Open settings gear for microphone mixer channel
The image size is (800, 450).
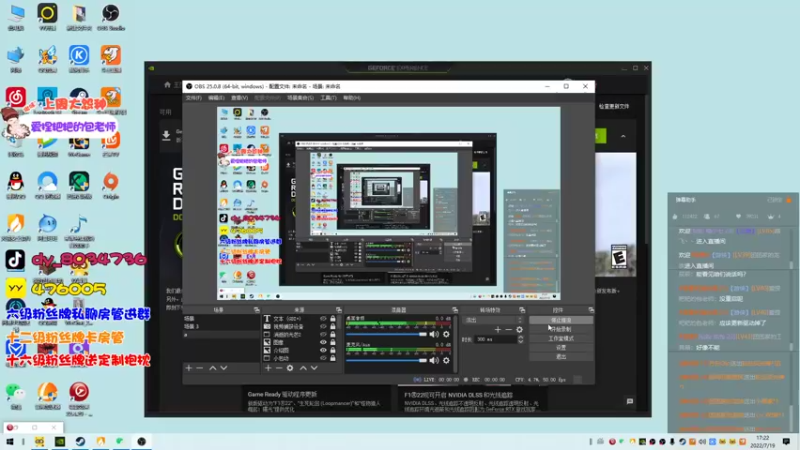(446, 360)
